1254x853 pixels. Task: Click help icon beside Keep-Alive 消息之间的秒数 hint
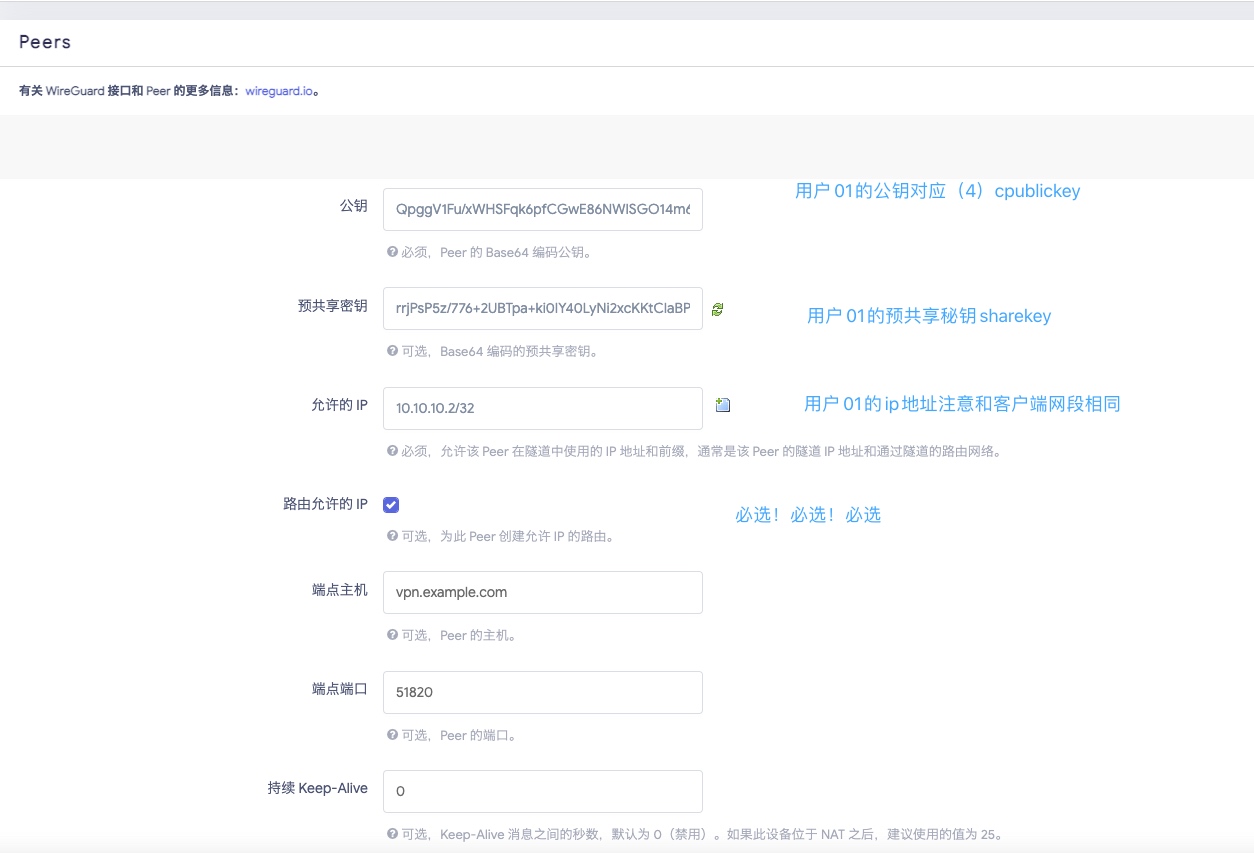click(392, 834)
